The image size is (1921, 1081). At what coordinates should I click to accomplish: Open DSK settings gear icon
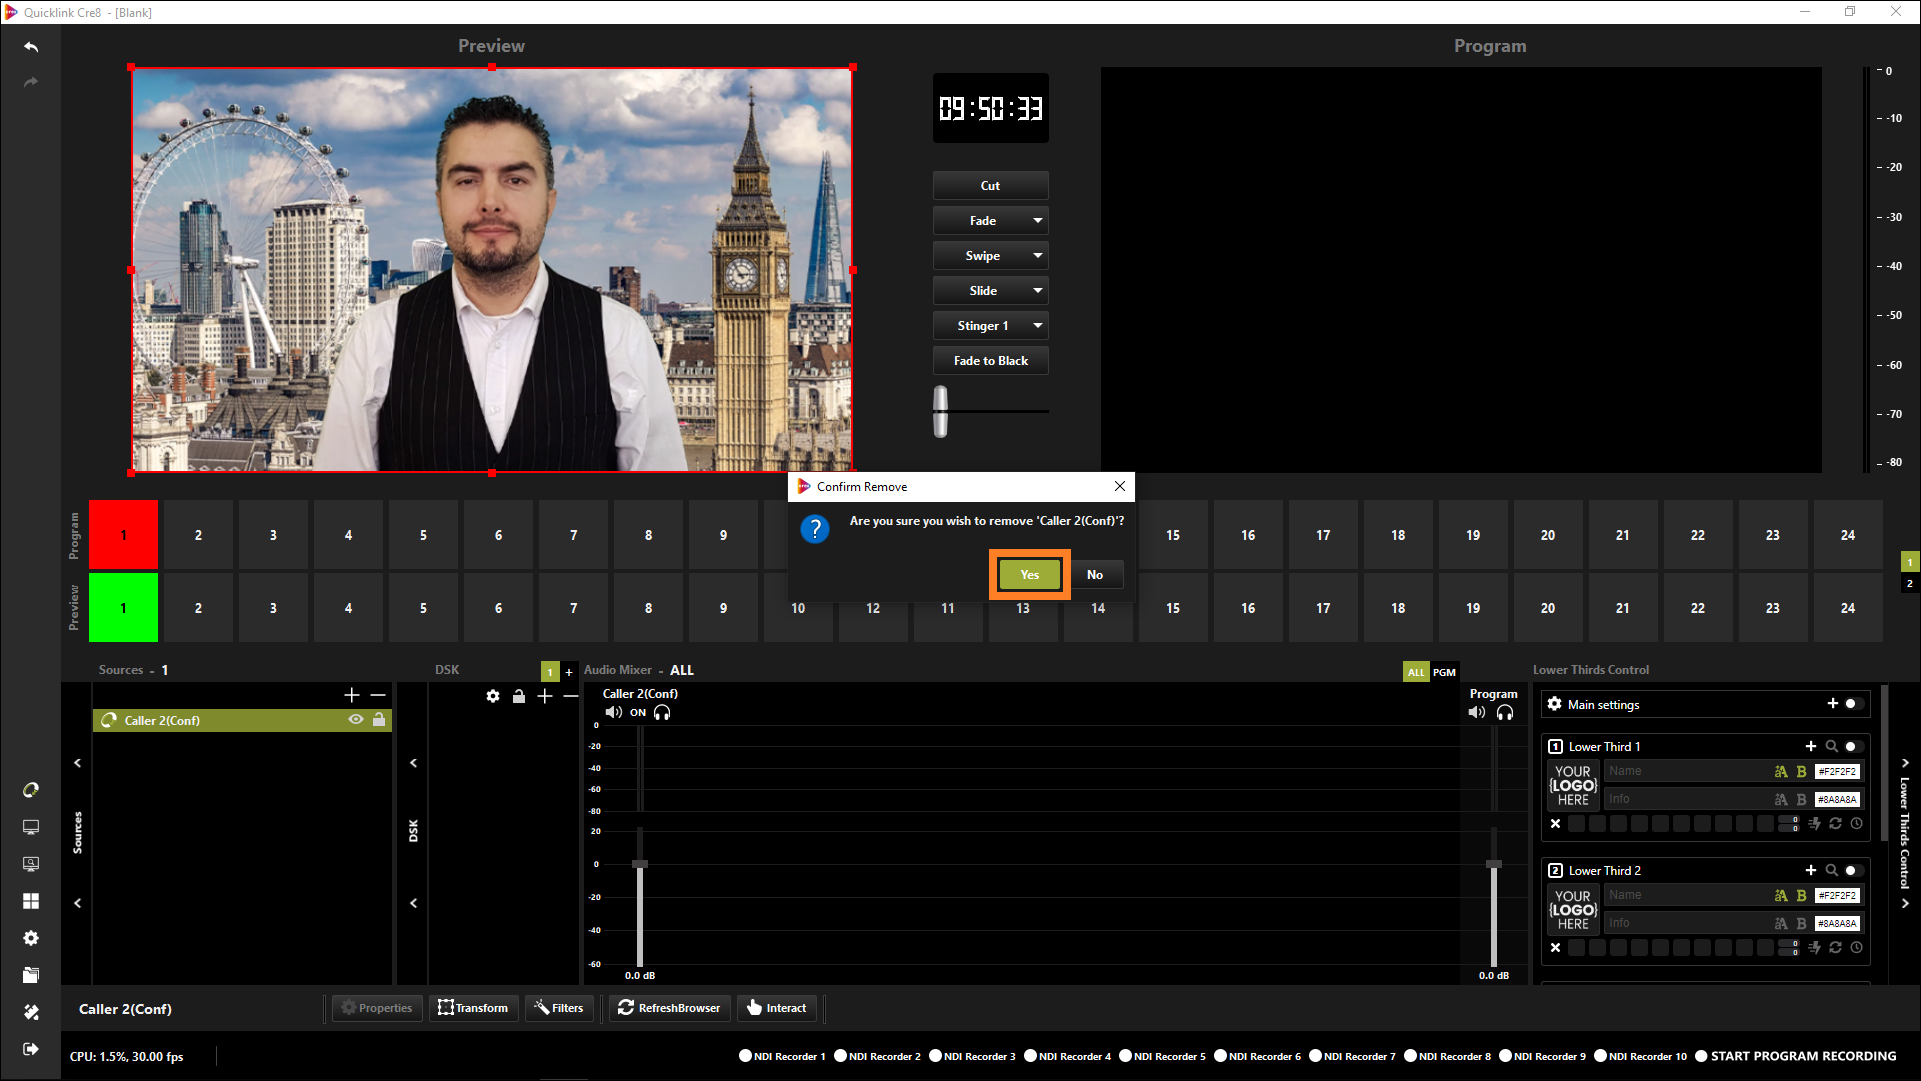click(x=493, y=696)
